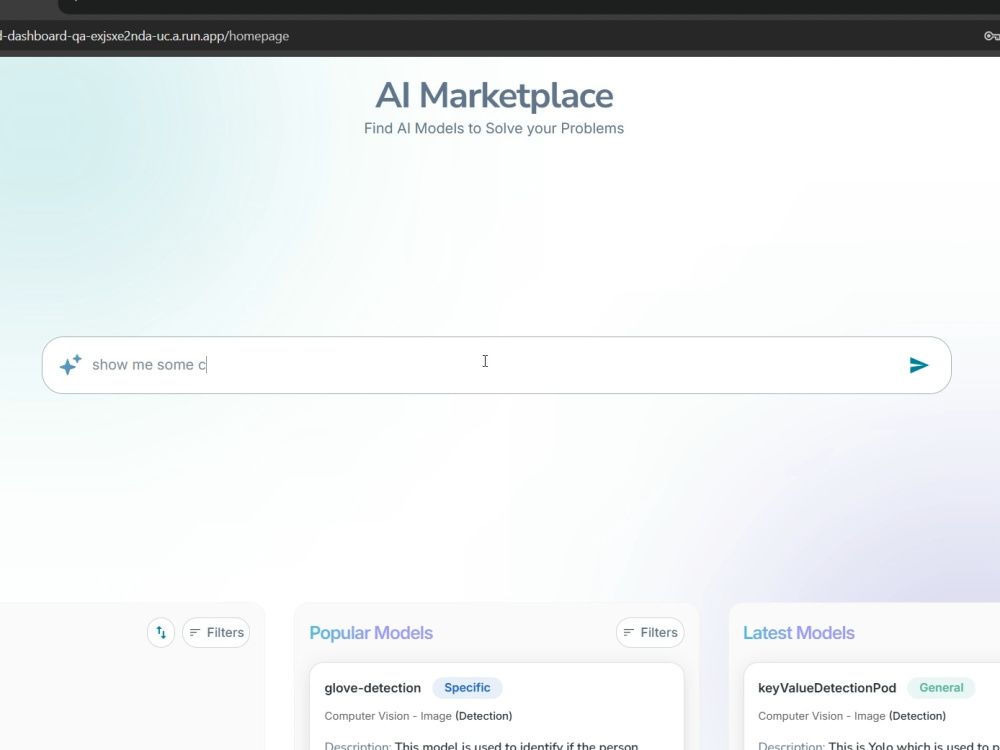Click the sort arrows icon button
This screenshot has height=750, width=1000.
click(161, 632)
